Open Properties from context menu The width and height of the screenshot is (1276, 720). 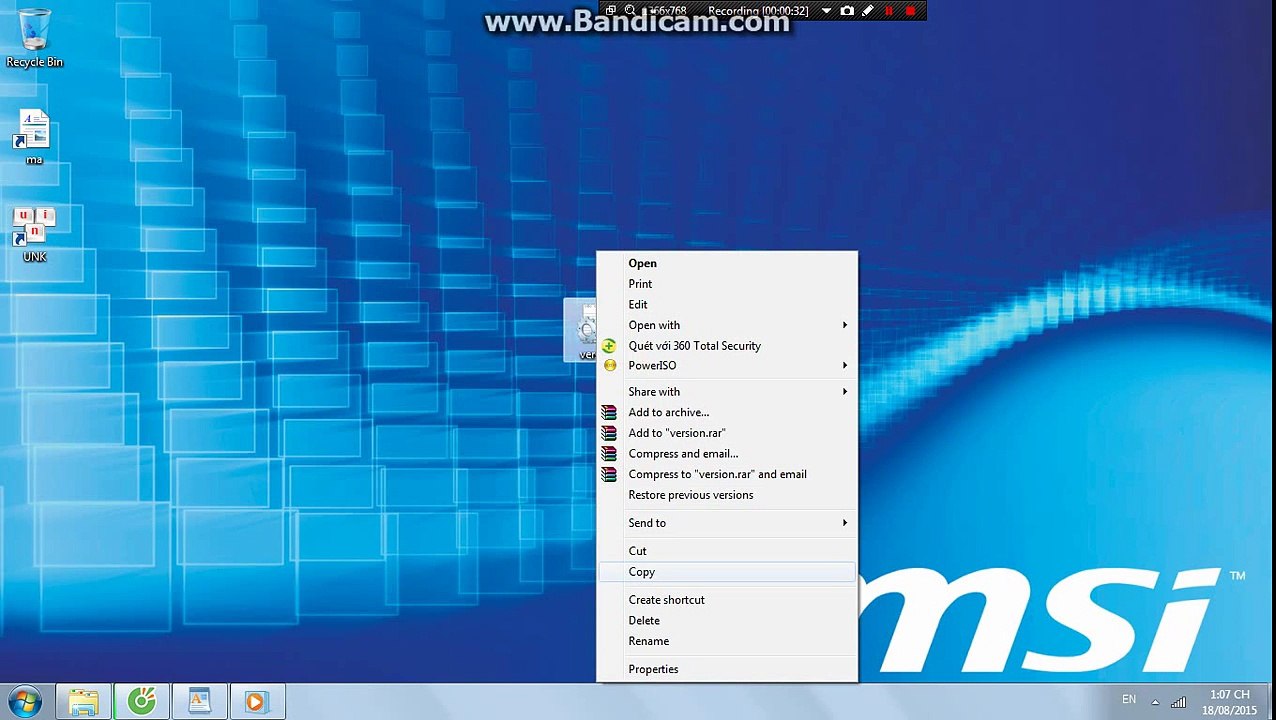(727, 669)
